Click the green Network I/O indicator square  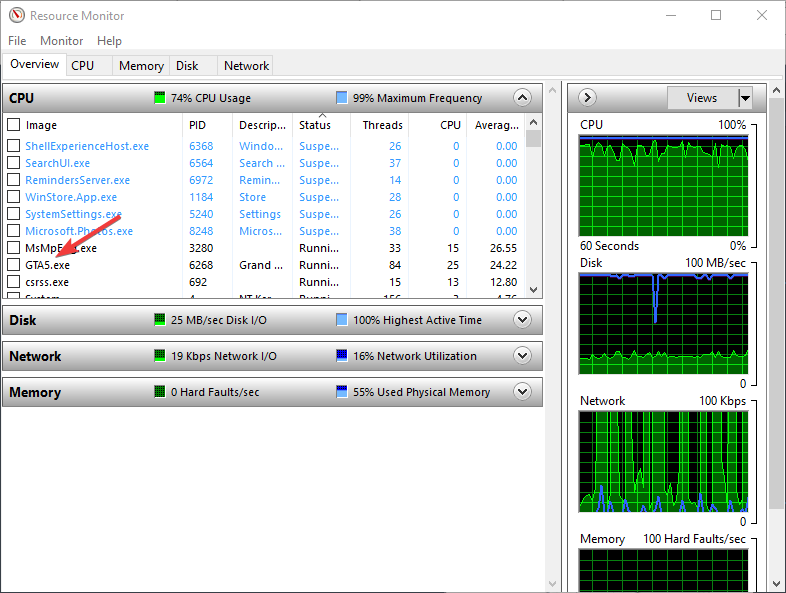point(159,355)
